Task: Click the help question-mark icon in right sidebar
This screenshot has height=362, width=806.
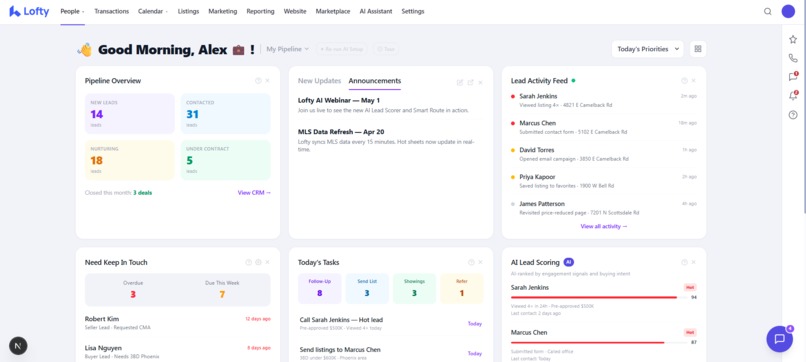Action: [793, 115]
